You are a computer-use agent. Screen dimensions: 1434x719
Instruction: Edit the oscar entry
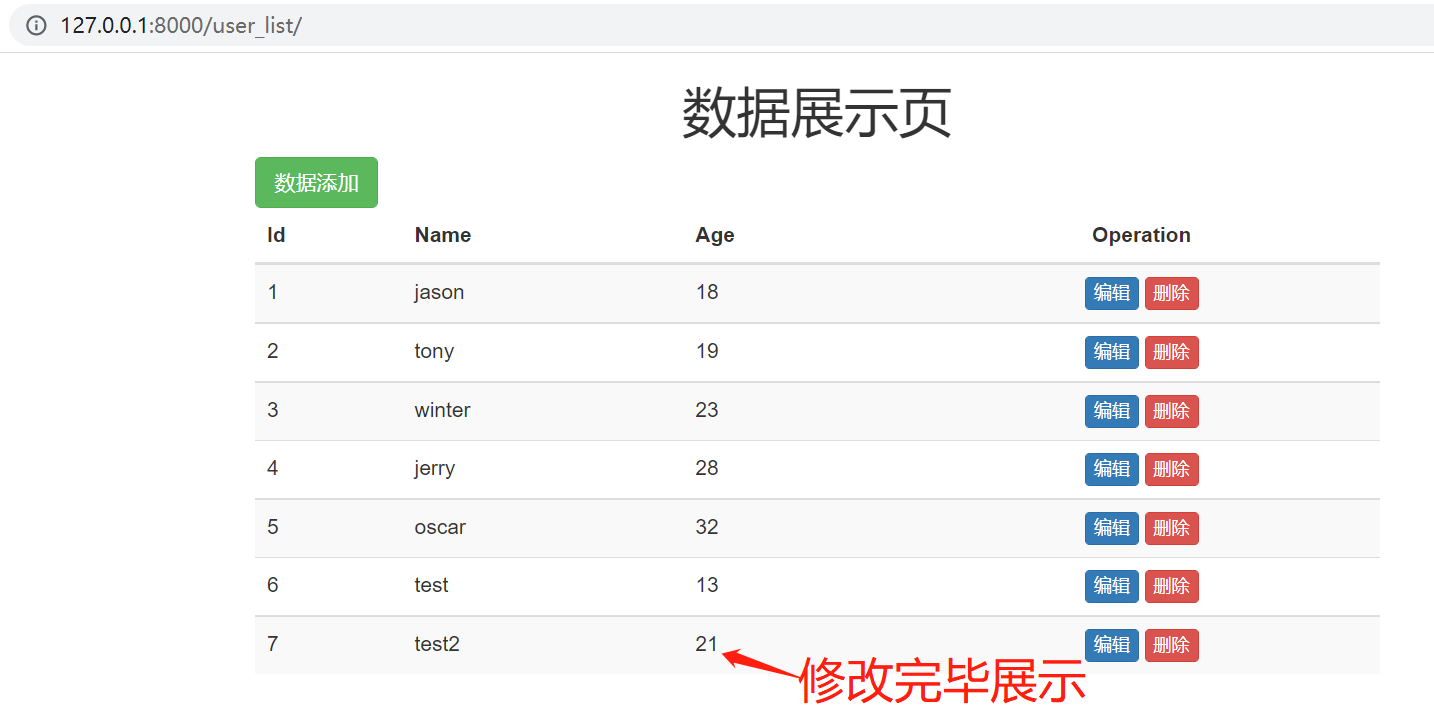(1111, 528)
